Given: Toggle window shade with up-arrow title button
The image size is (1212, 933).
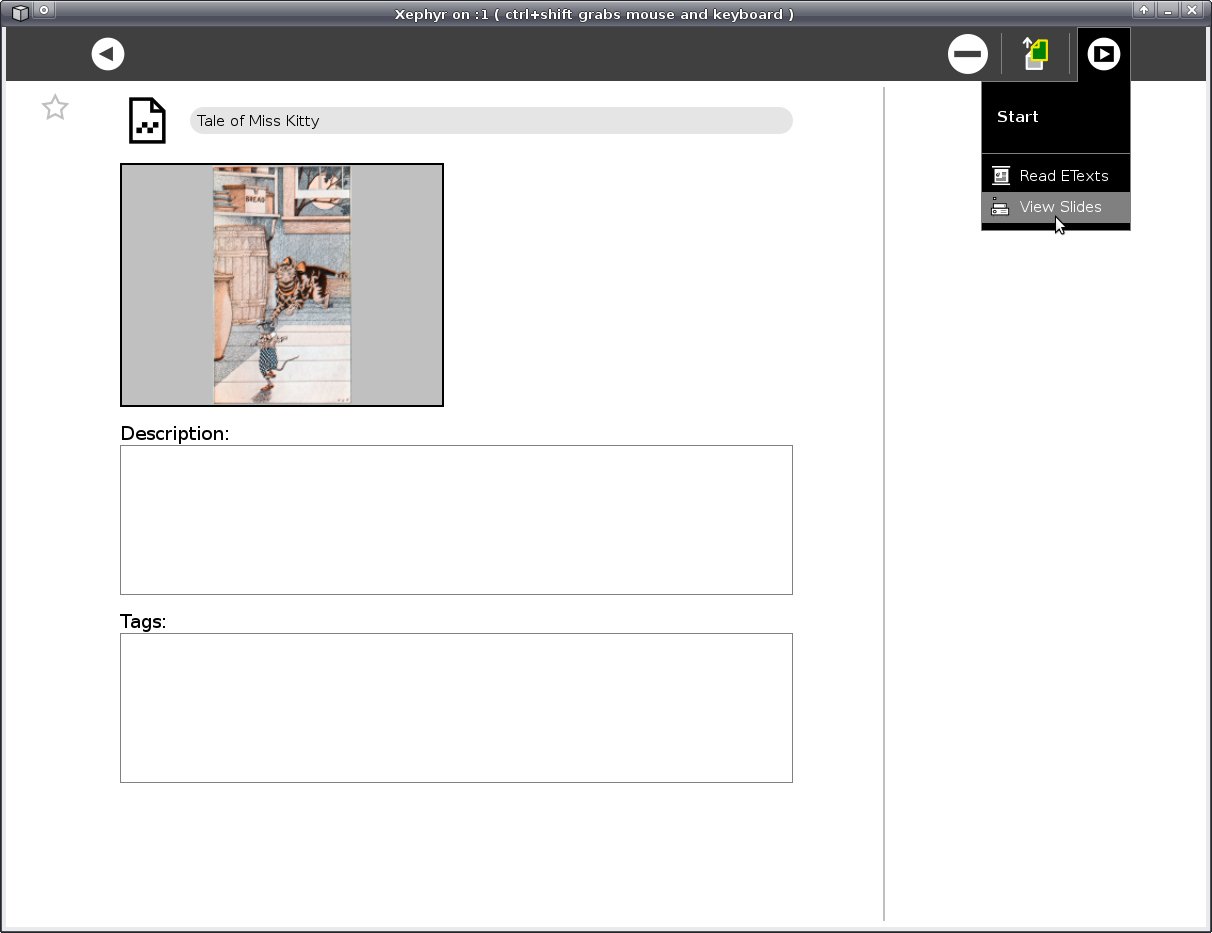Looking at the screenshot, I should pos(1144,11).
